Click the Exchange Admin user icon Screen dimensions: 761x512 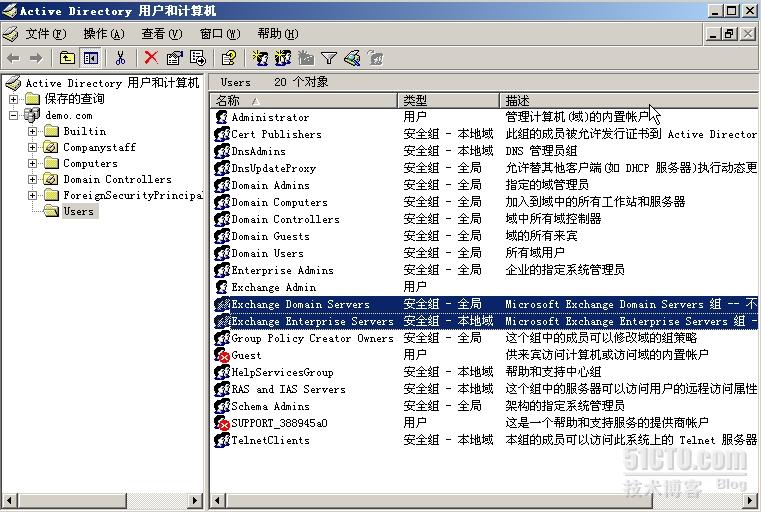222,287
